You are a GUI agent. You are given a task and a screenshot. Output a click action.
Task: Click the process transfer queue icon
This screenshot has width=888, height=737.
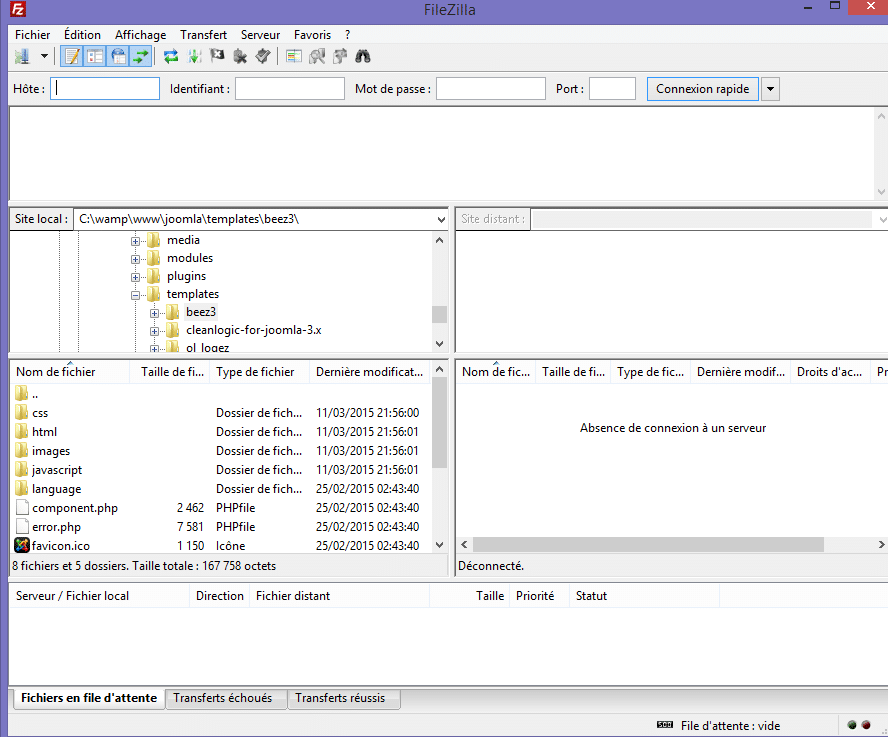point(194,56)
